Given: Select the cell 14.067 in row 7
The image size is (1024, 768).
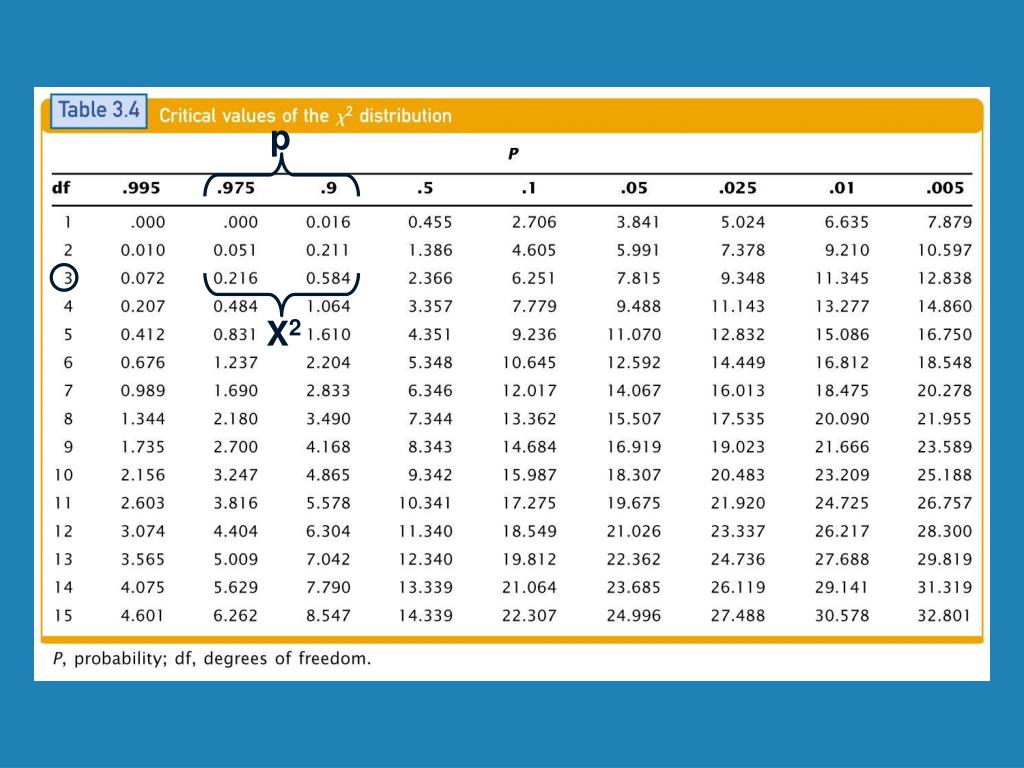Looking at the screenshot, I should tap(633, 391).
